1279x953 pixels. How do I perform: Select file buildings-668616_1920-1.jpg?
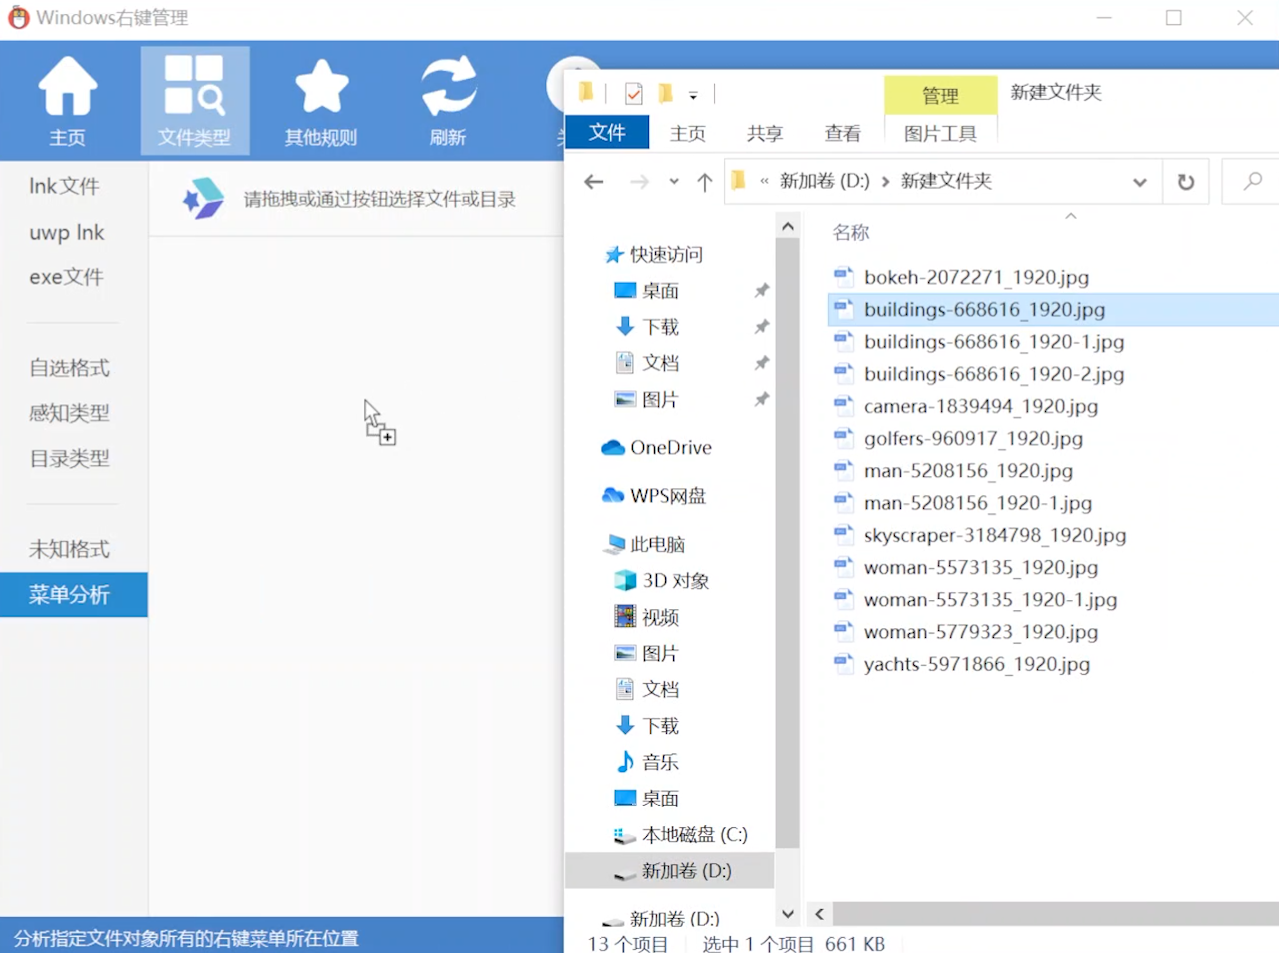coord(994,341)
